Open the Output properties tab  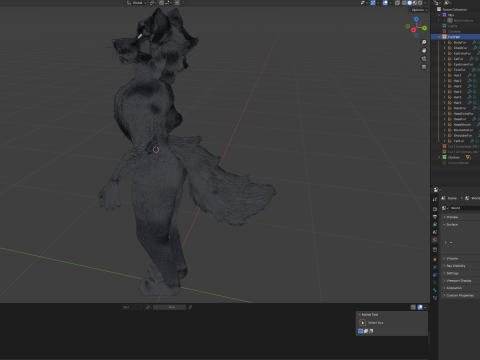(x=435, y=217)
